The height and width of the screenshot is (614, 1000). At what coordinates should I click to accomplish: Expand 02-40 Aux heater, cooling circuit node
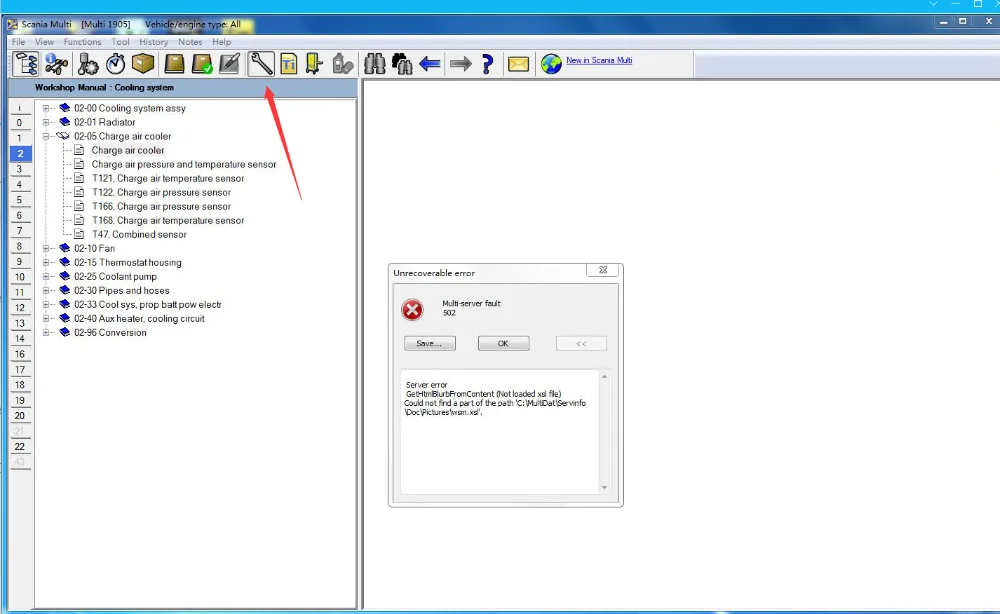[x=46, y=319]
